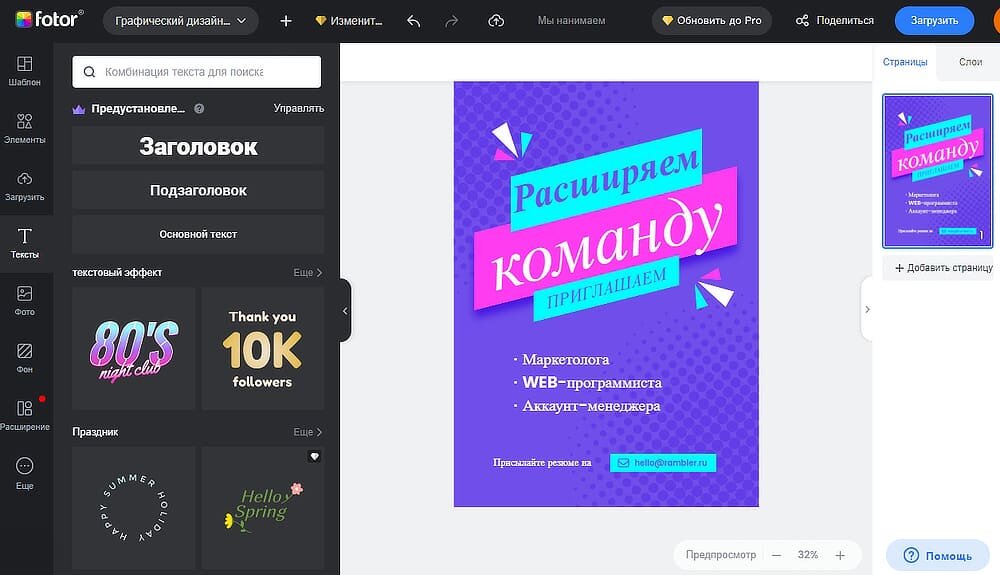Undo the last action

[413, 20]
